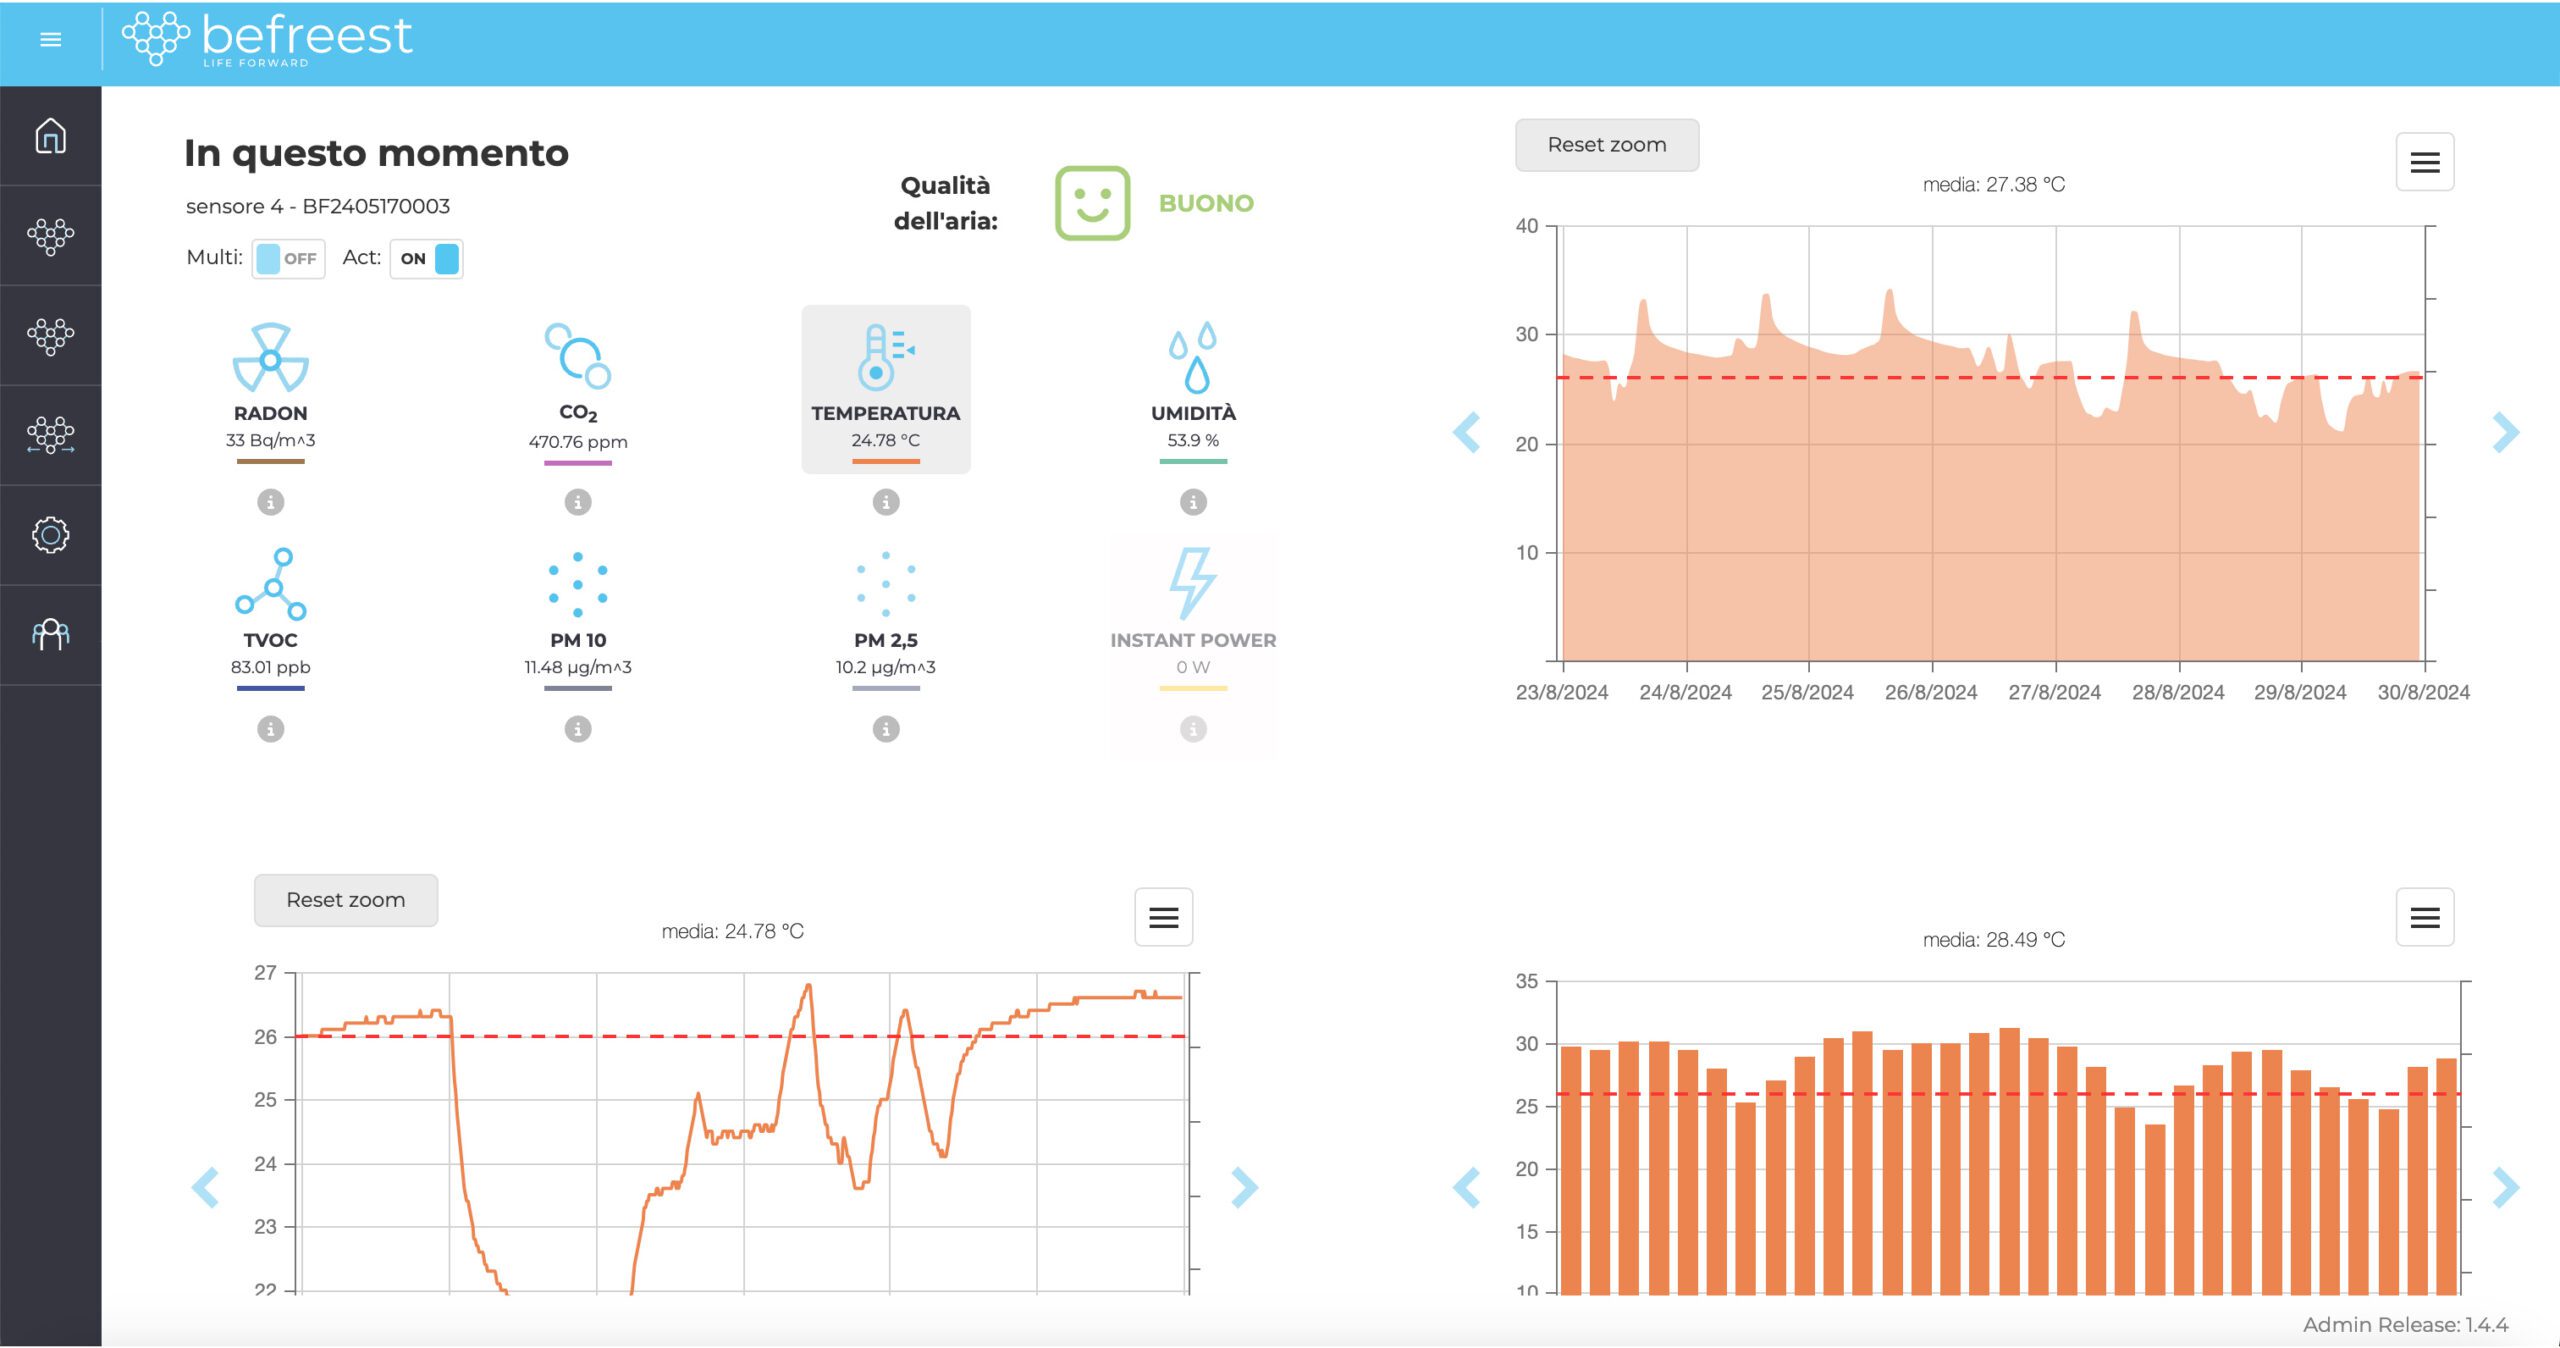The width and height of the screenshot is (2560, 1348).
Task: Select the Temperatura measurement tile
Action: (886, 390)
